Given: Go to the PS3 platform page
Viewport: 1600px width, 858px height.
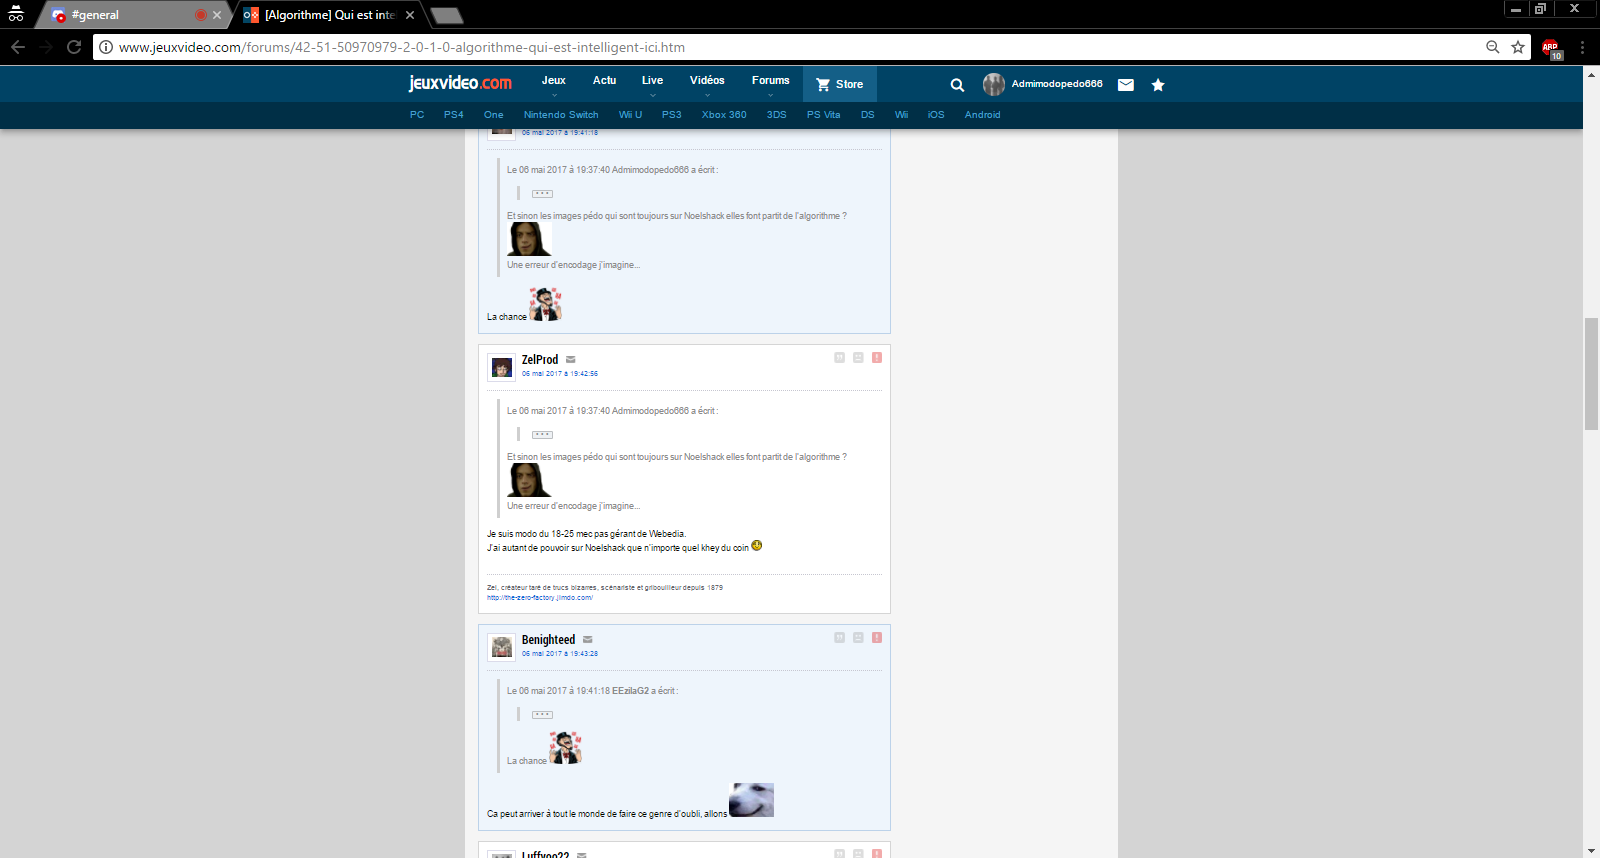Looking at the screenshot, I should 672,115.
